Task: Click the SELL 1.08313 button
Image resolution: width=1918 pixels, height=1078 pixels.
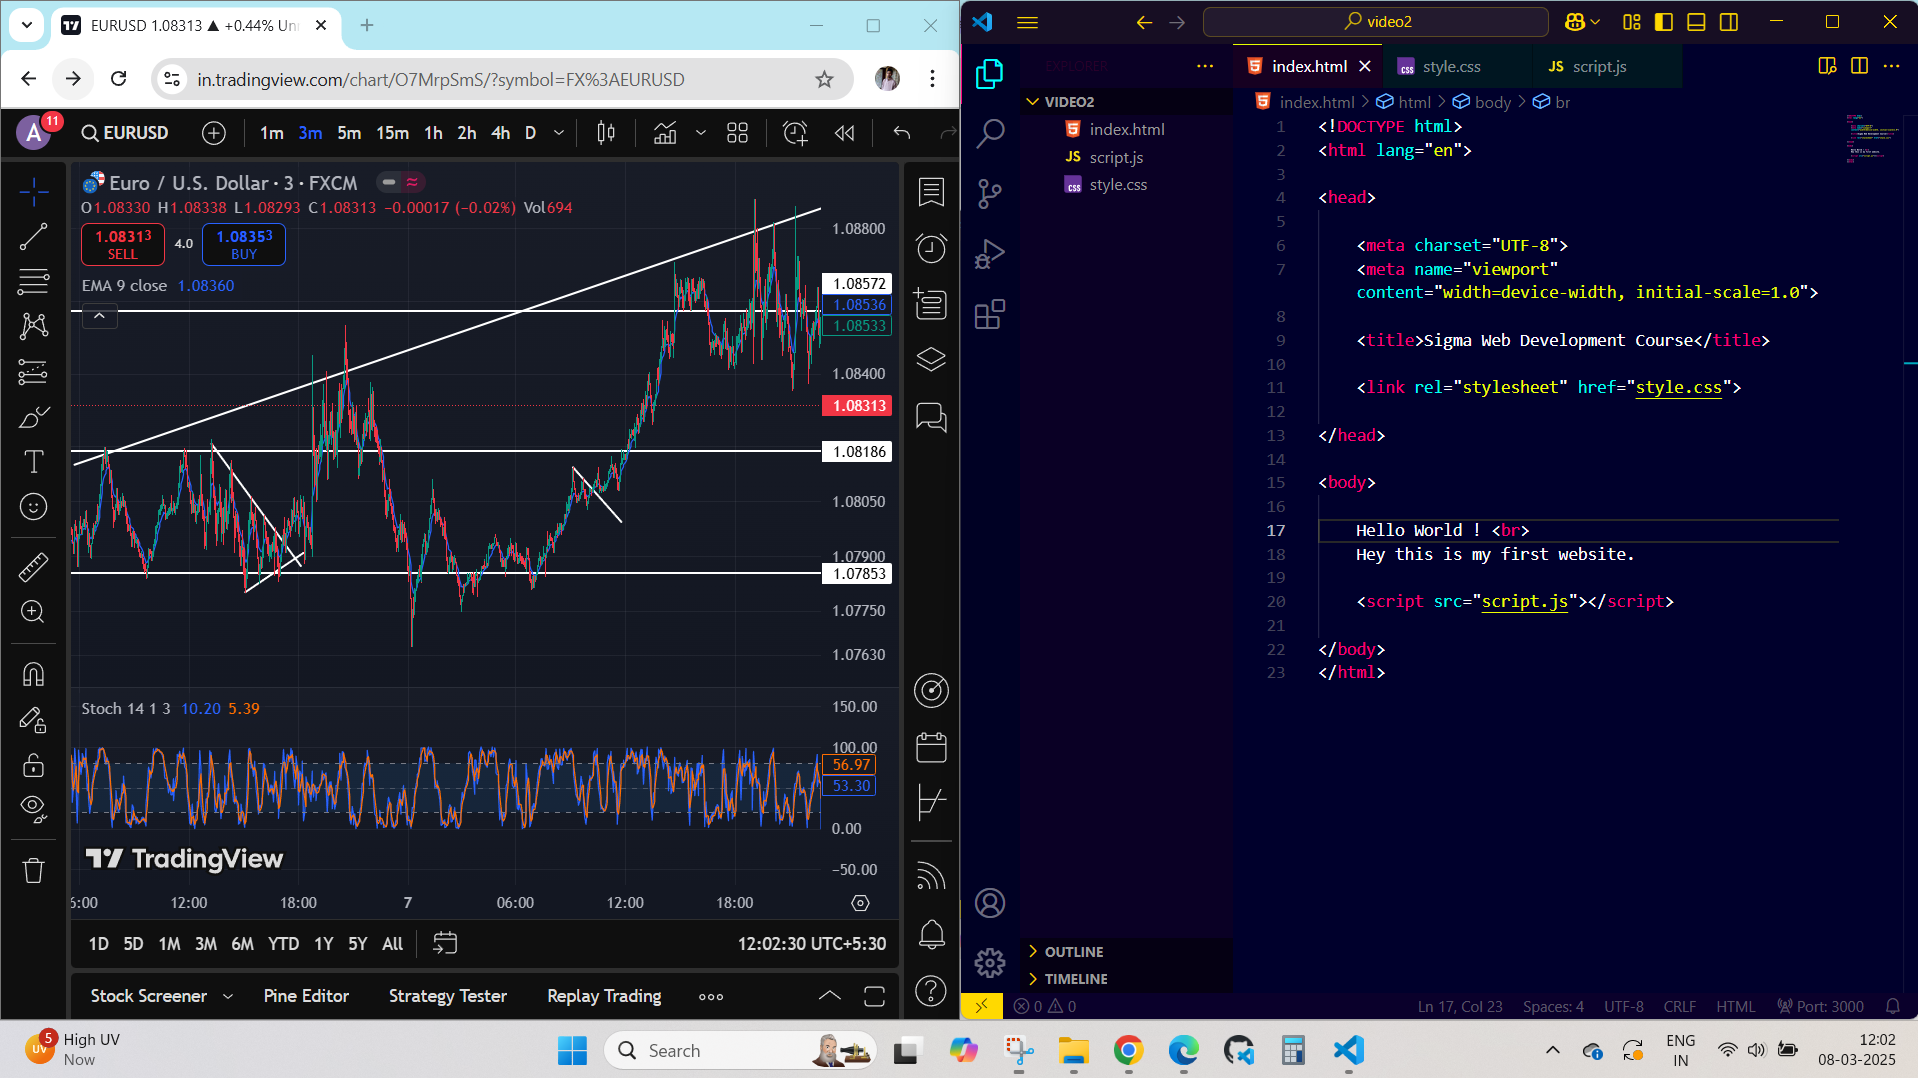Action: (123, 244)
